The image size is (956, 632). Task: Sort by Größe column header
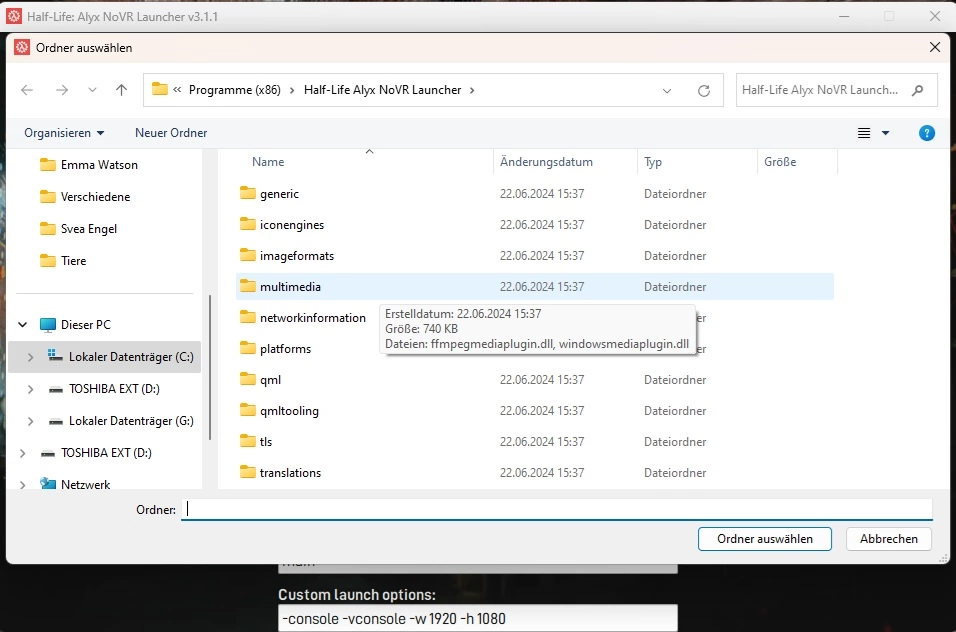tap(780, 162)
